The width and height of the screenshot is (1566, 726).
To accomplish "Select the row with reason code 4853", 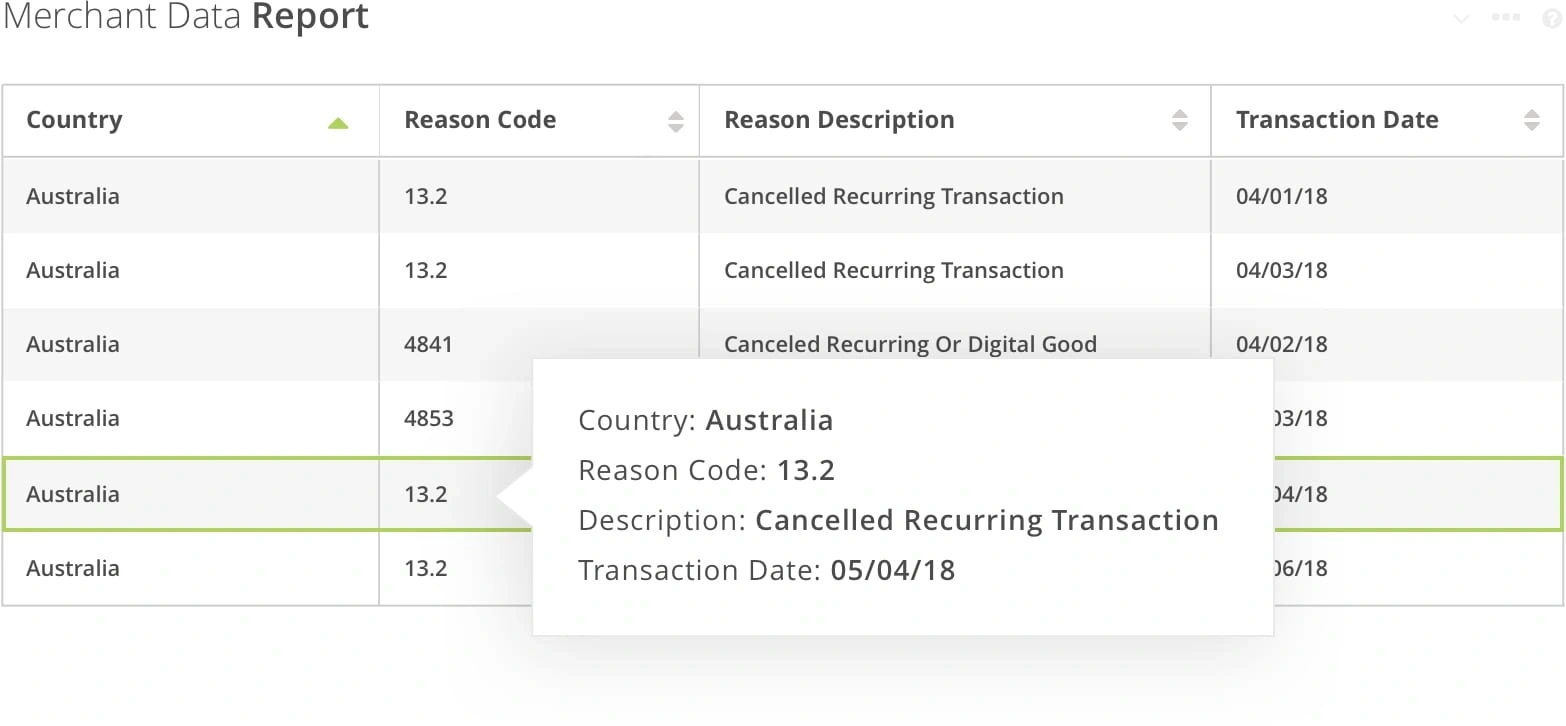I will (428, 418).
